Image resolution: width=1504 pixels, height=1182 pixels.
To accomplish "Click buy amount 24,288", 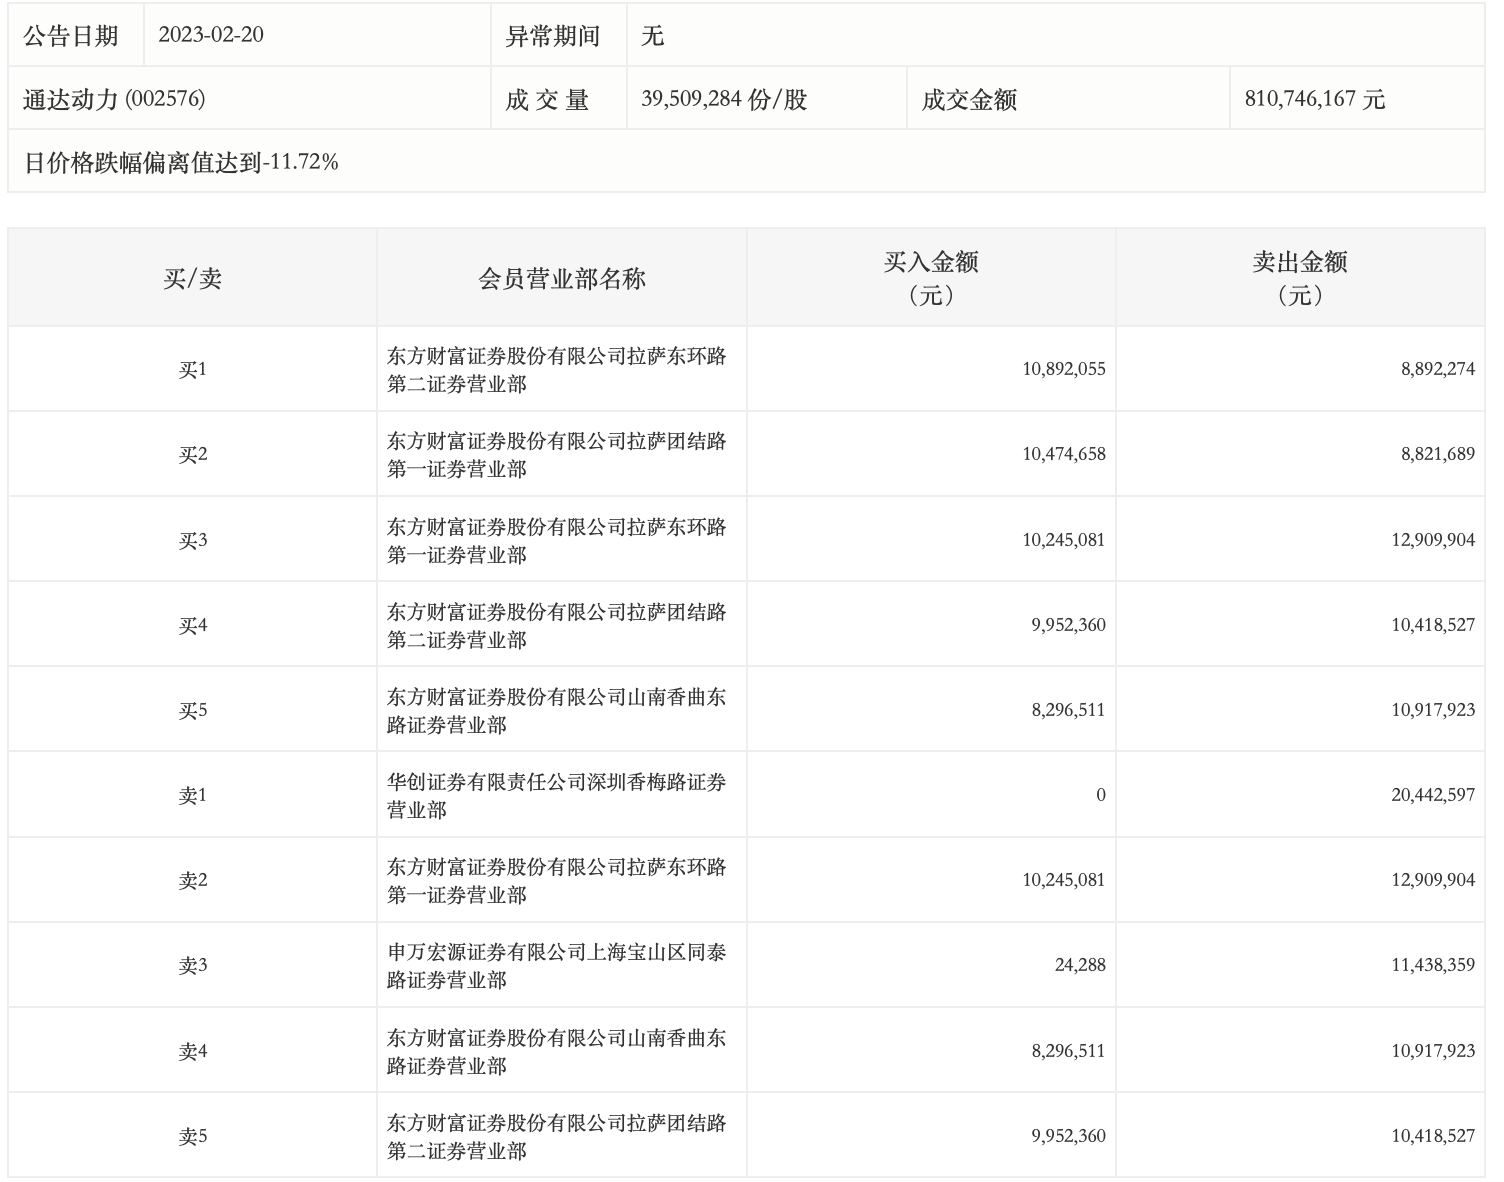I will (x=1080, y=965).
